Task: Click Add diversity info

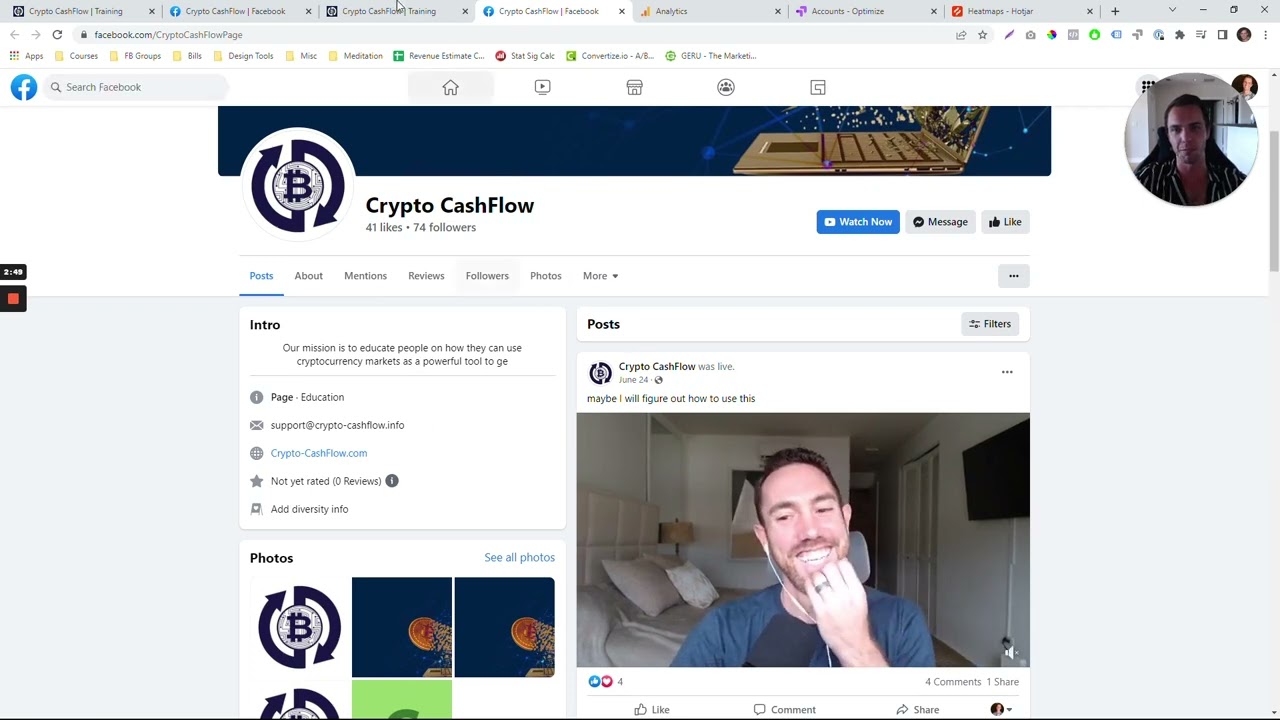Action: (309, 509)
